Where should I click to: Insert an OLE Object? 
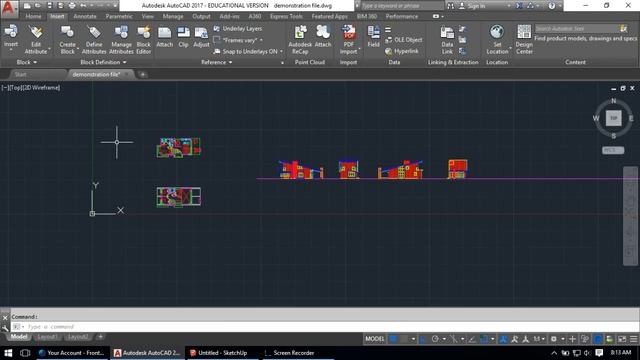404,40
